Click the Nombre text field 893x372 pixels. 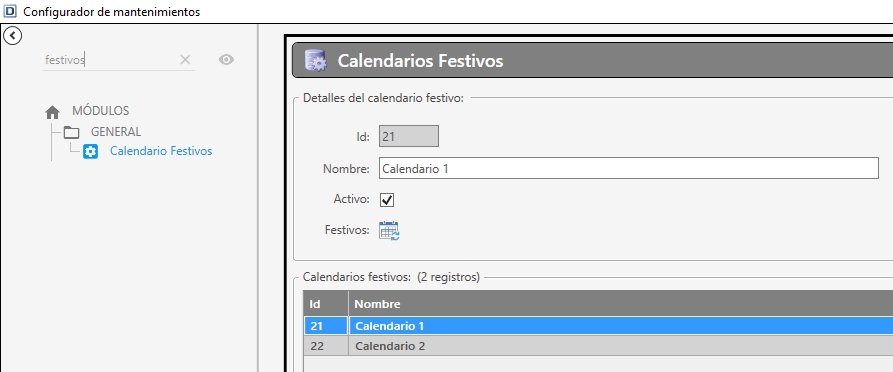629,168
